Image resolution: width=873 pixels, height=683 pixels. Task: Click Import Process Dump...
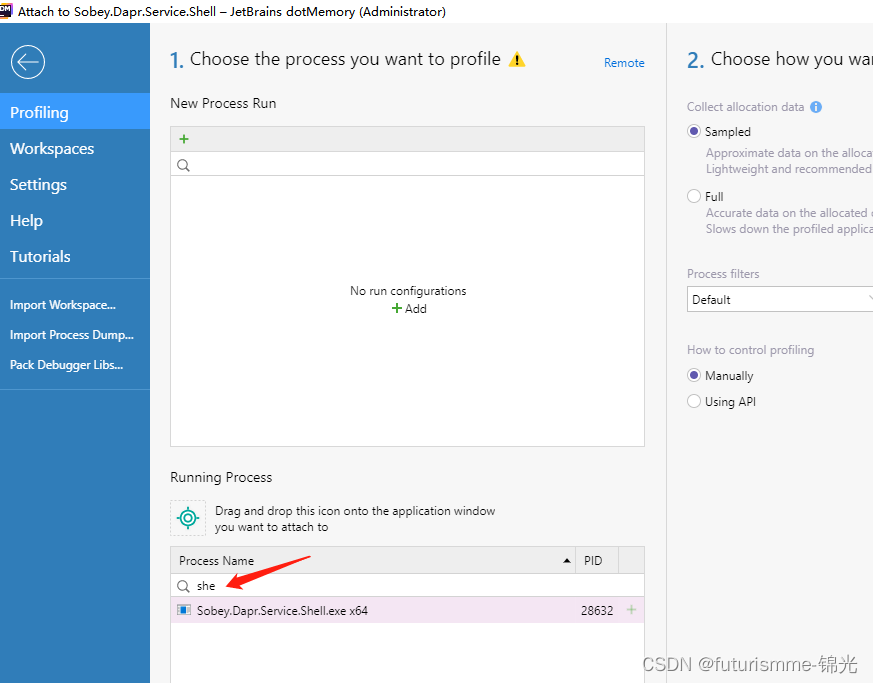pyautogui.click(x=72, y=335)
